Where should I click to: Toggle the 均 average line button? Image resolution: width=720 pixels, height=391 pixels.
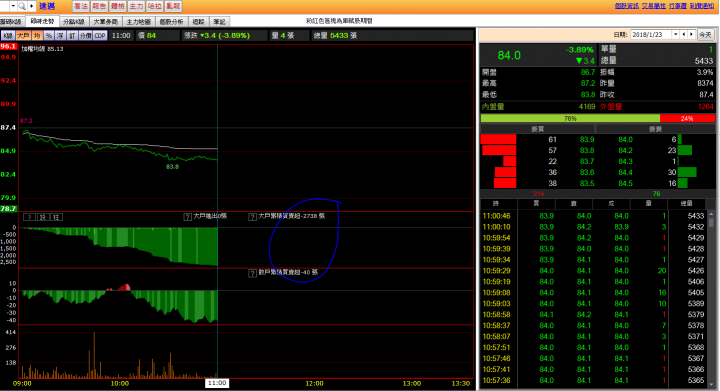(x=37, y=35)
